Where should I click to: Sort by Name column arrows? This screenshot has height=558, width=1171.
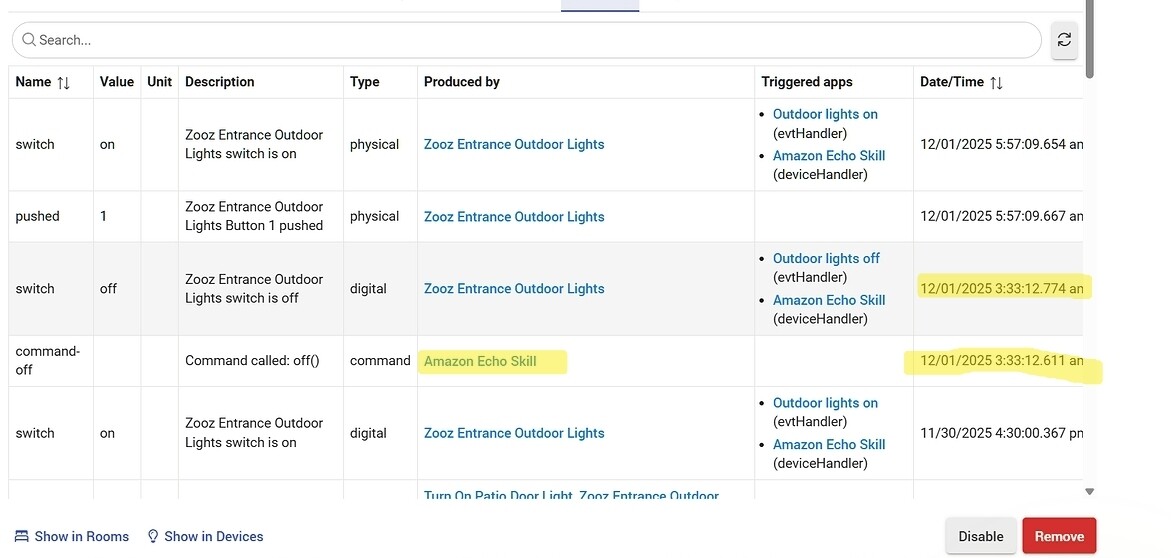[64, 83]
